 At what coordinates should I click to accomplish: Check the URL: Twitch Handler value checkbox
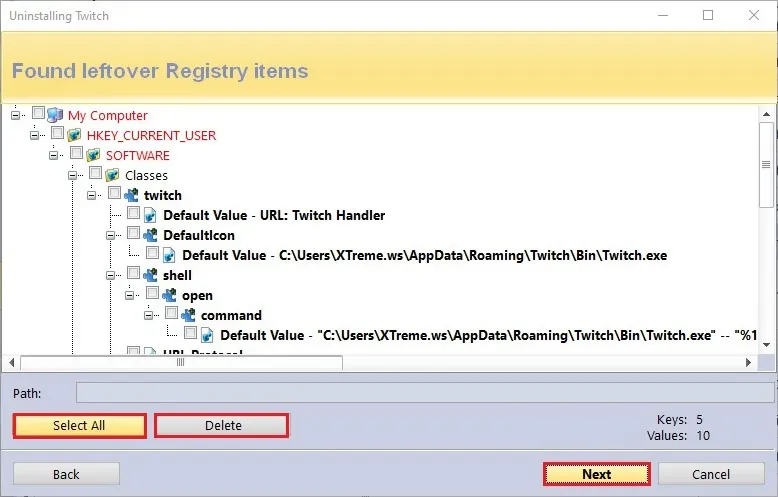[133, 212]
